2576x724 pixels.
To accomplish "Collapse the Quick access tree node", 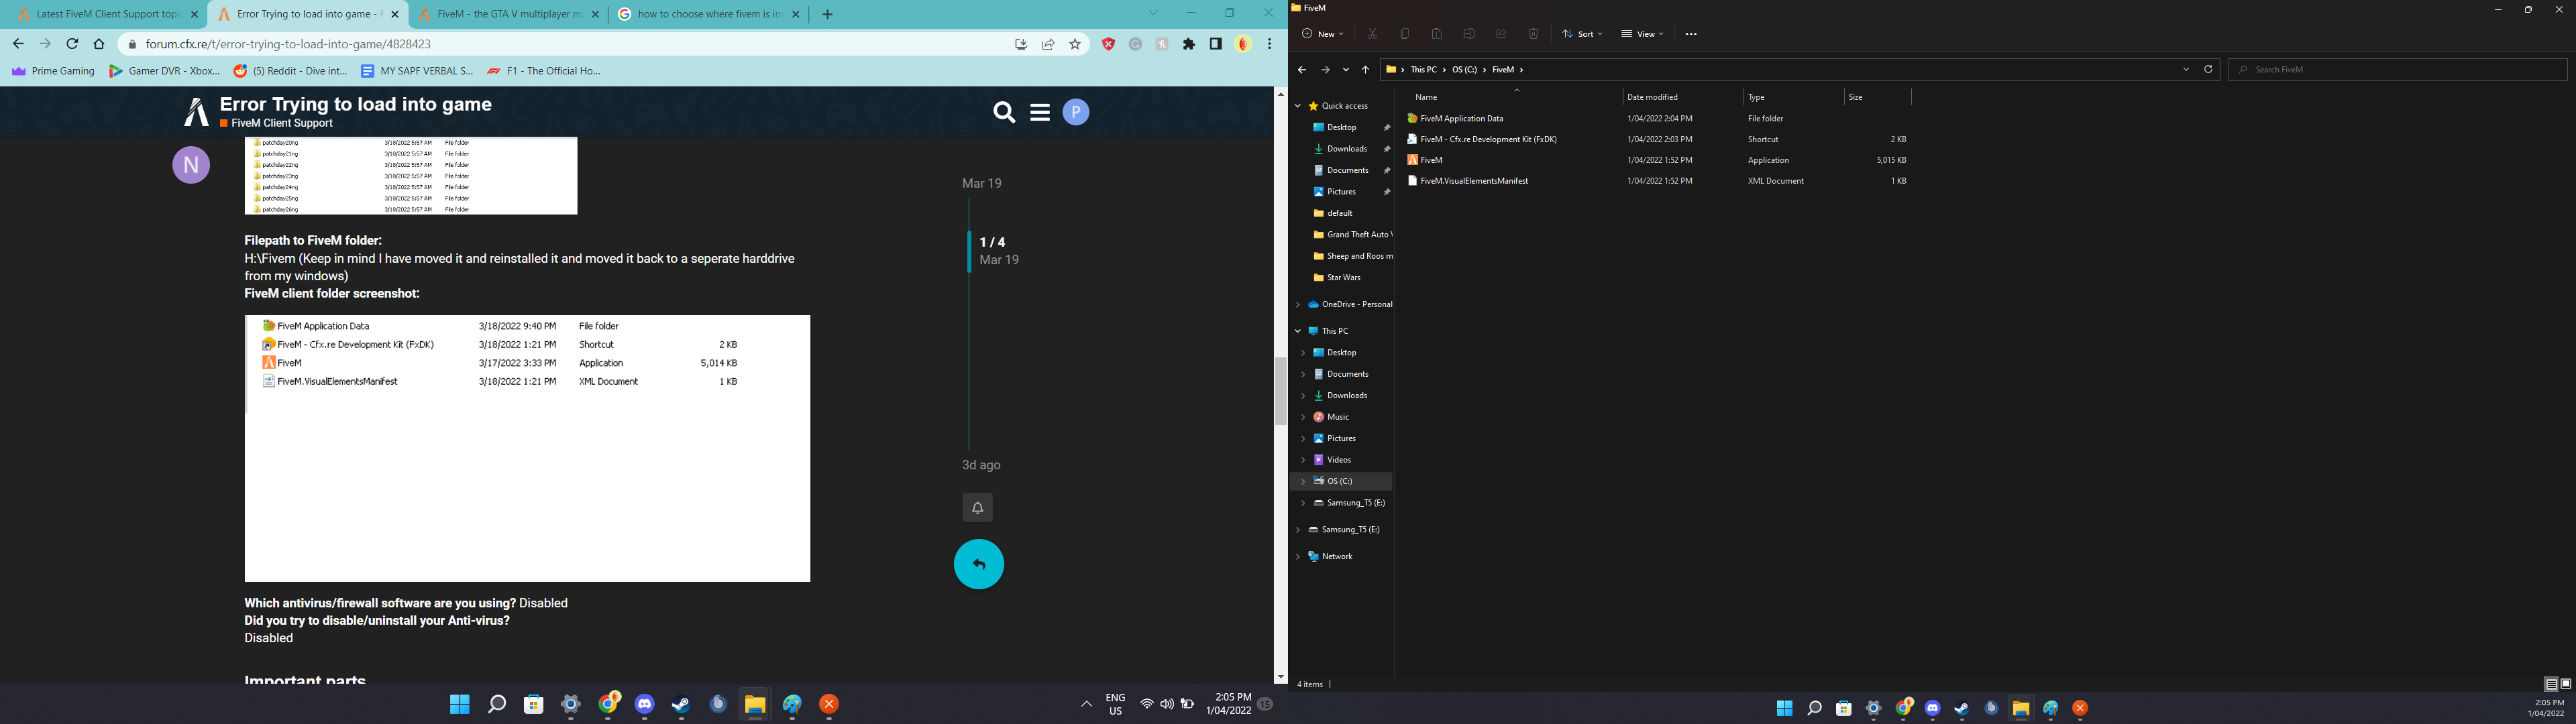I will tap(1298, 106).
